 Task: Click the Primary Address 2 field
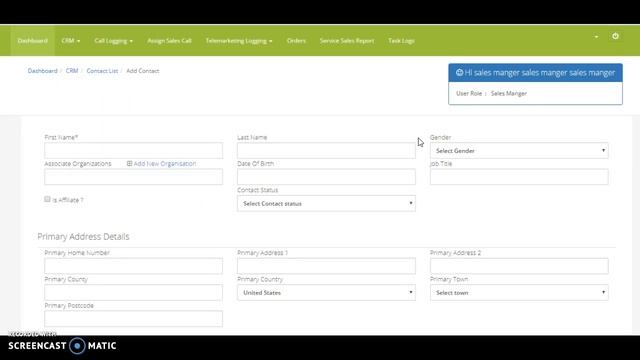click(519, 266)
